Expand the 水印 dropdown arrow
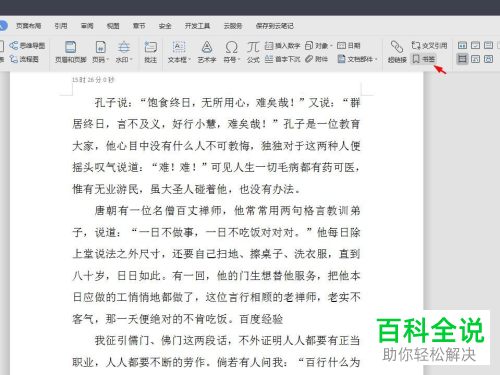 131,60
